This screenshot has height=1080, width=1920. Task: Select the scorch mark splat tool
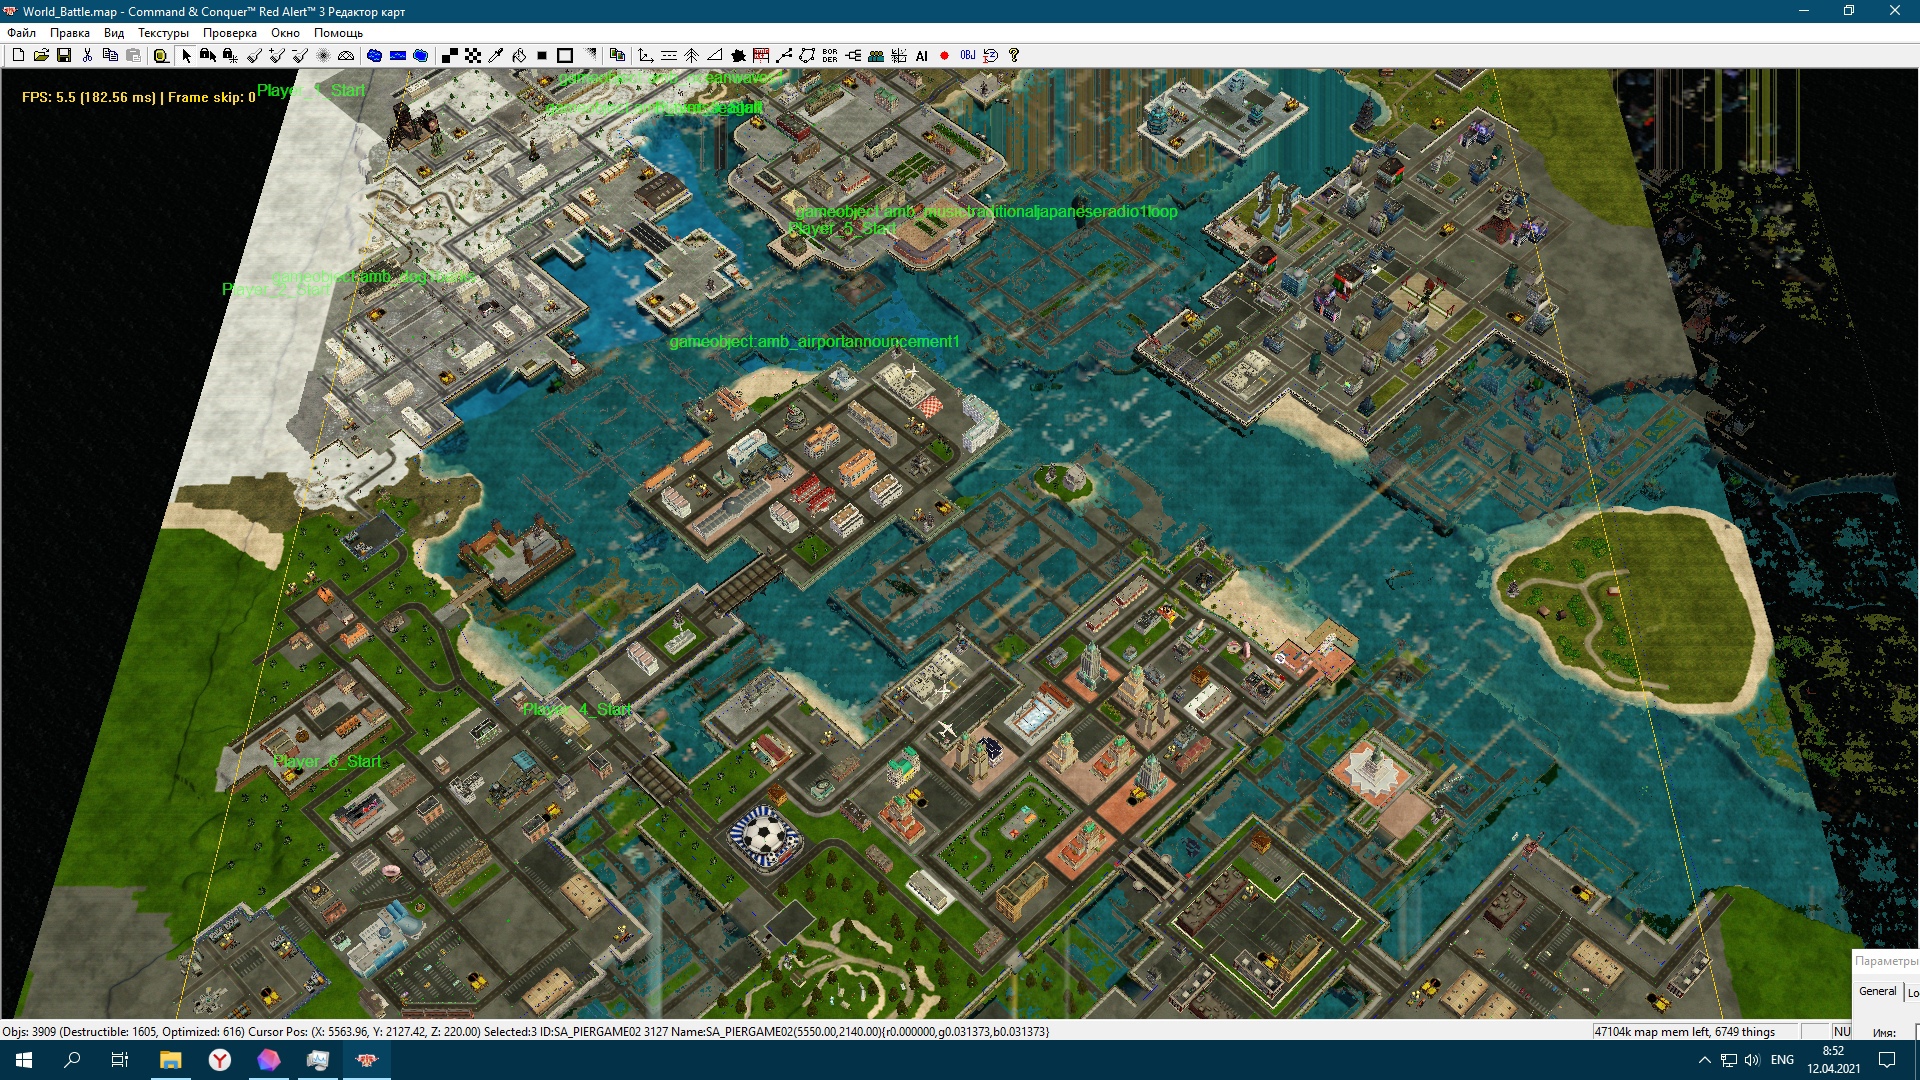738,56
